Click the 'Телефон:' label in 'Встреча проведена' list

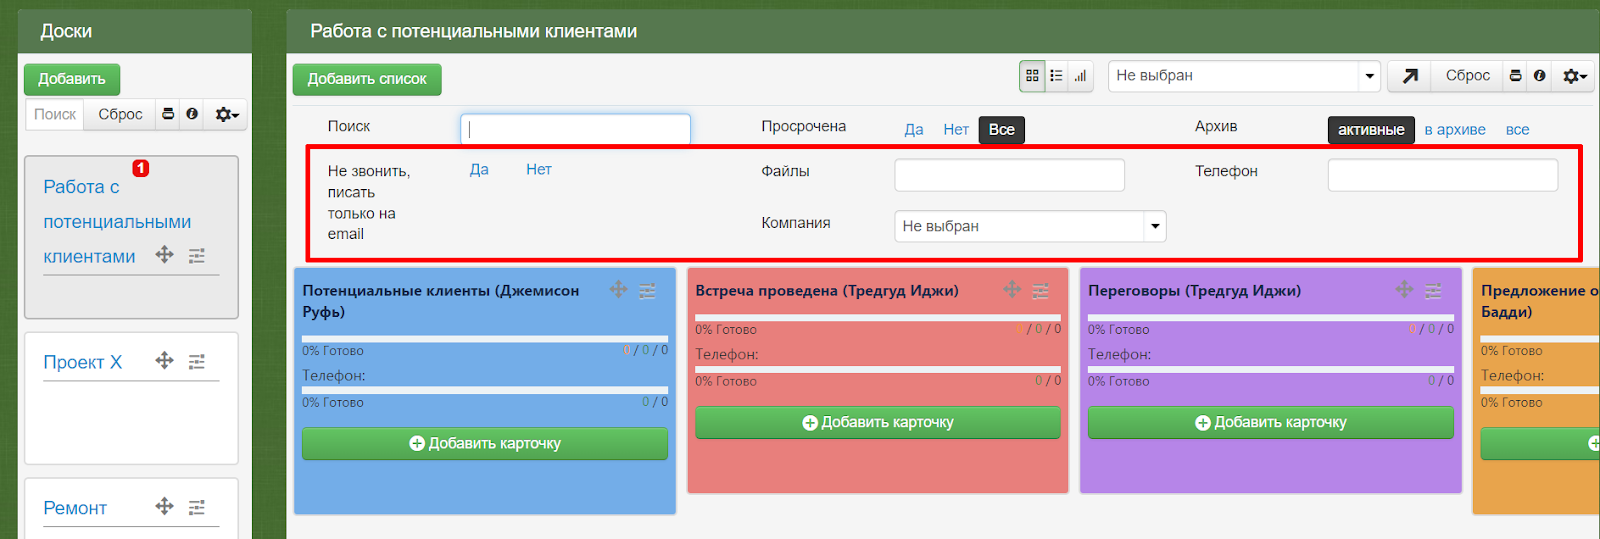[727, 354]
